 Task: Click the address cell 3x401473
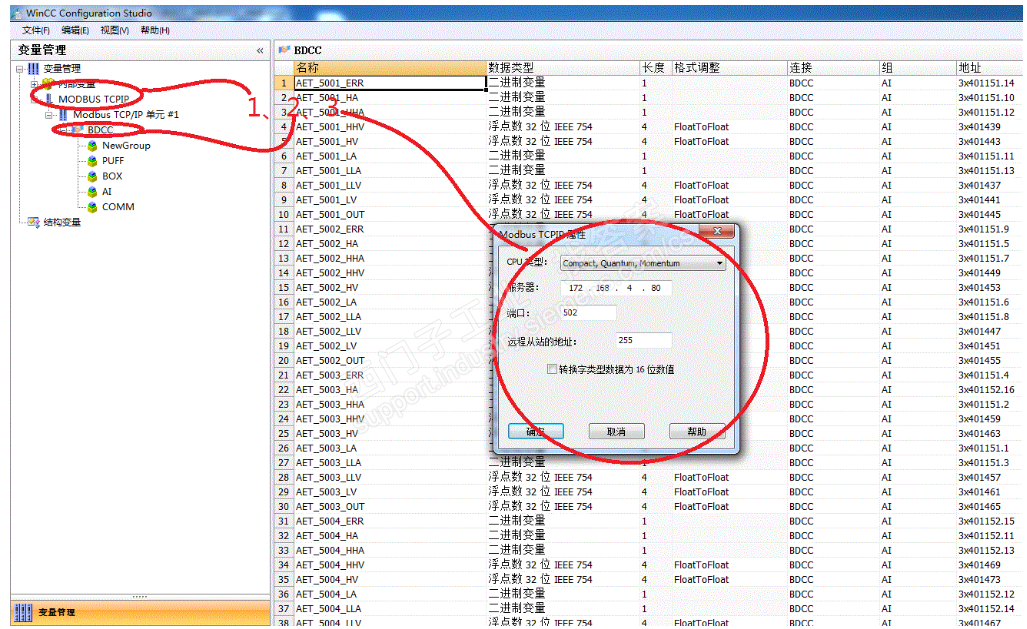point(989,580)
